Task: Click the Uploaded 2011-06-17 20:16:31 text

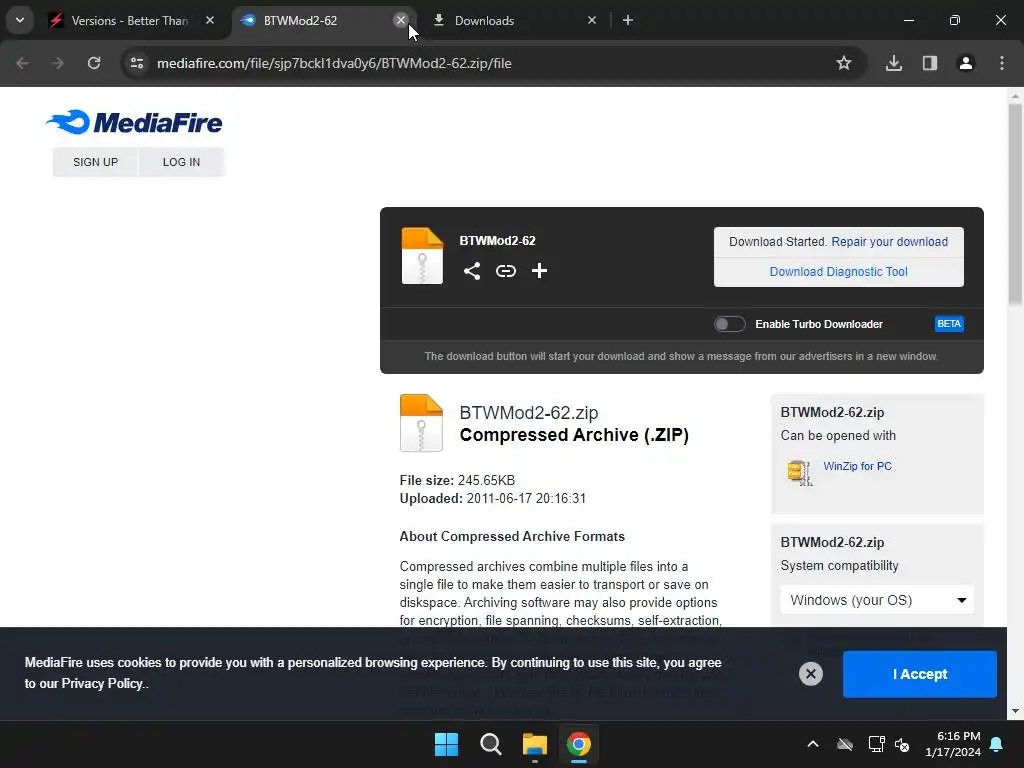Action: click(492, 498)
